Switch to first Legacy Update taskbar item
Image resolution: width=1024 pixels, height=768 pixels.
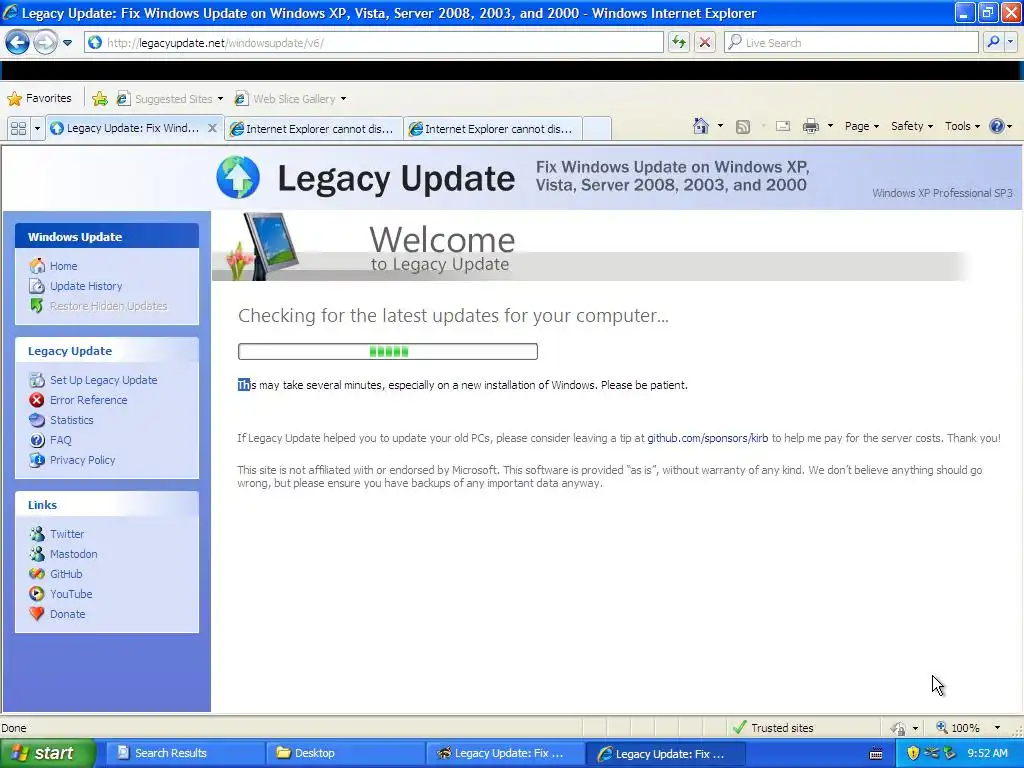click(505, 753)
